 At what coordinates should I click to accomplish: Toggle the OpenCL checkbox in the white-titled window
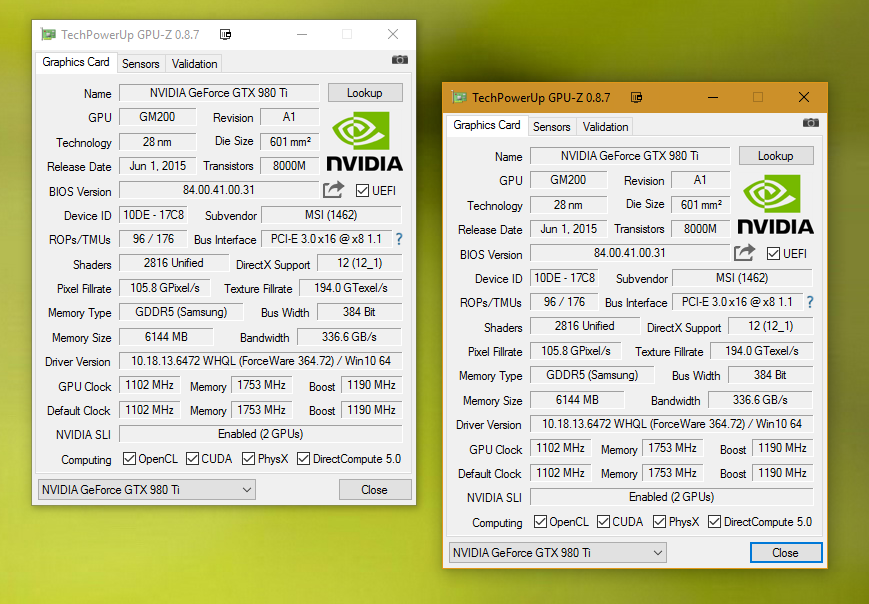[130, 459]
